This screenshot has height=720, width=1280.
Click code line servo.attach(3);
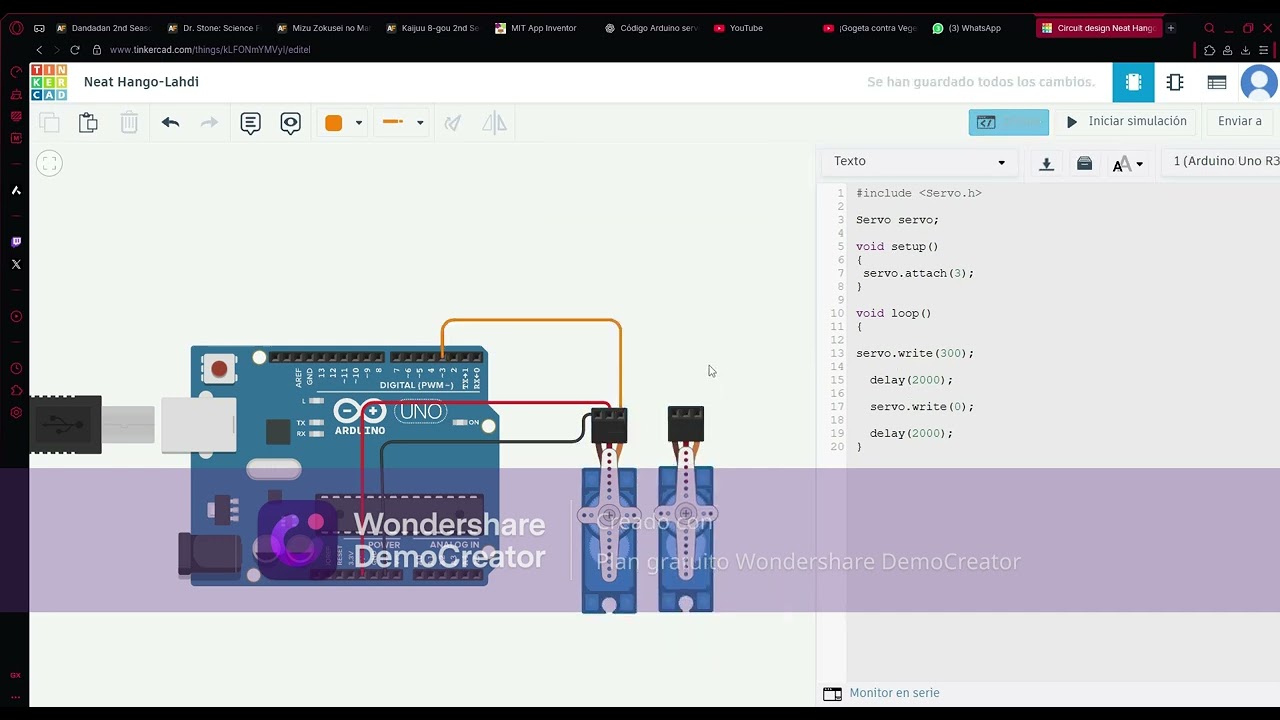tap(918, 273)
